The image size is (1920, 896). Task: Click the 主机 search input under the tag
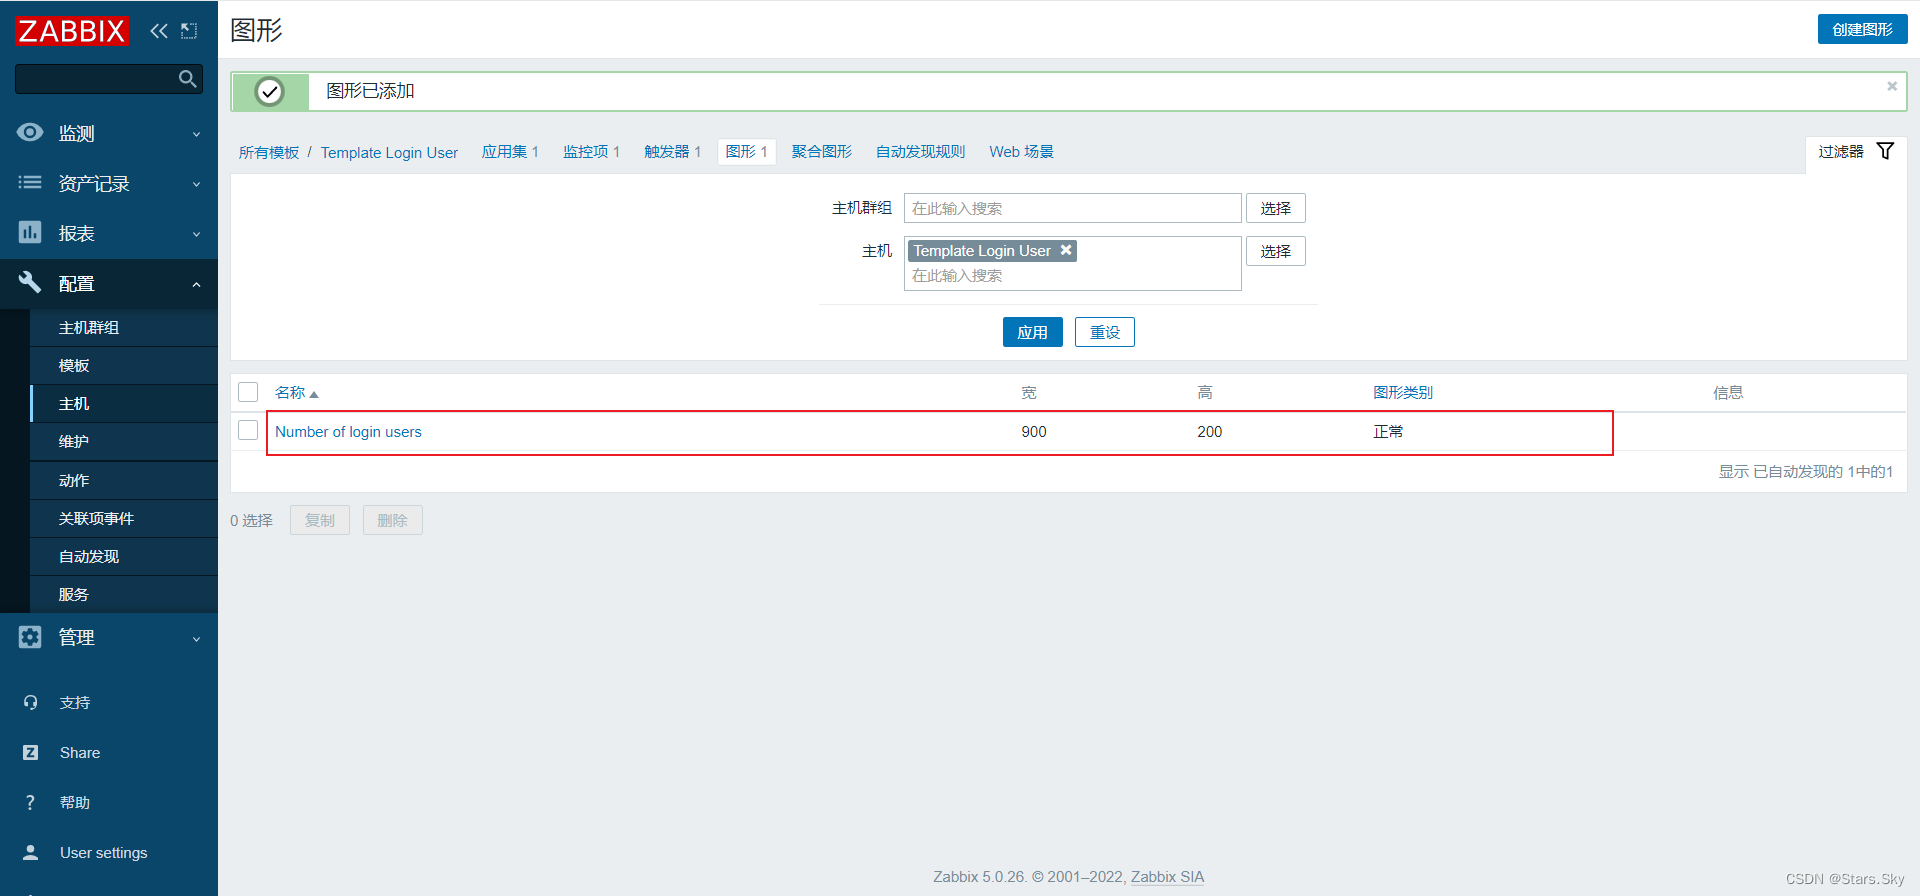point(1072,276)
